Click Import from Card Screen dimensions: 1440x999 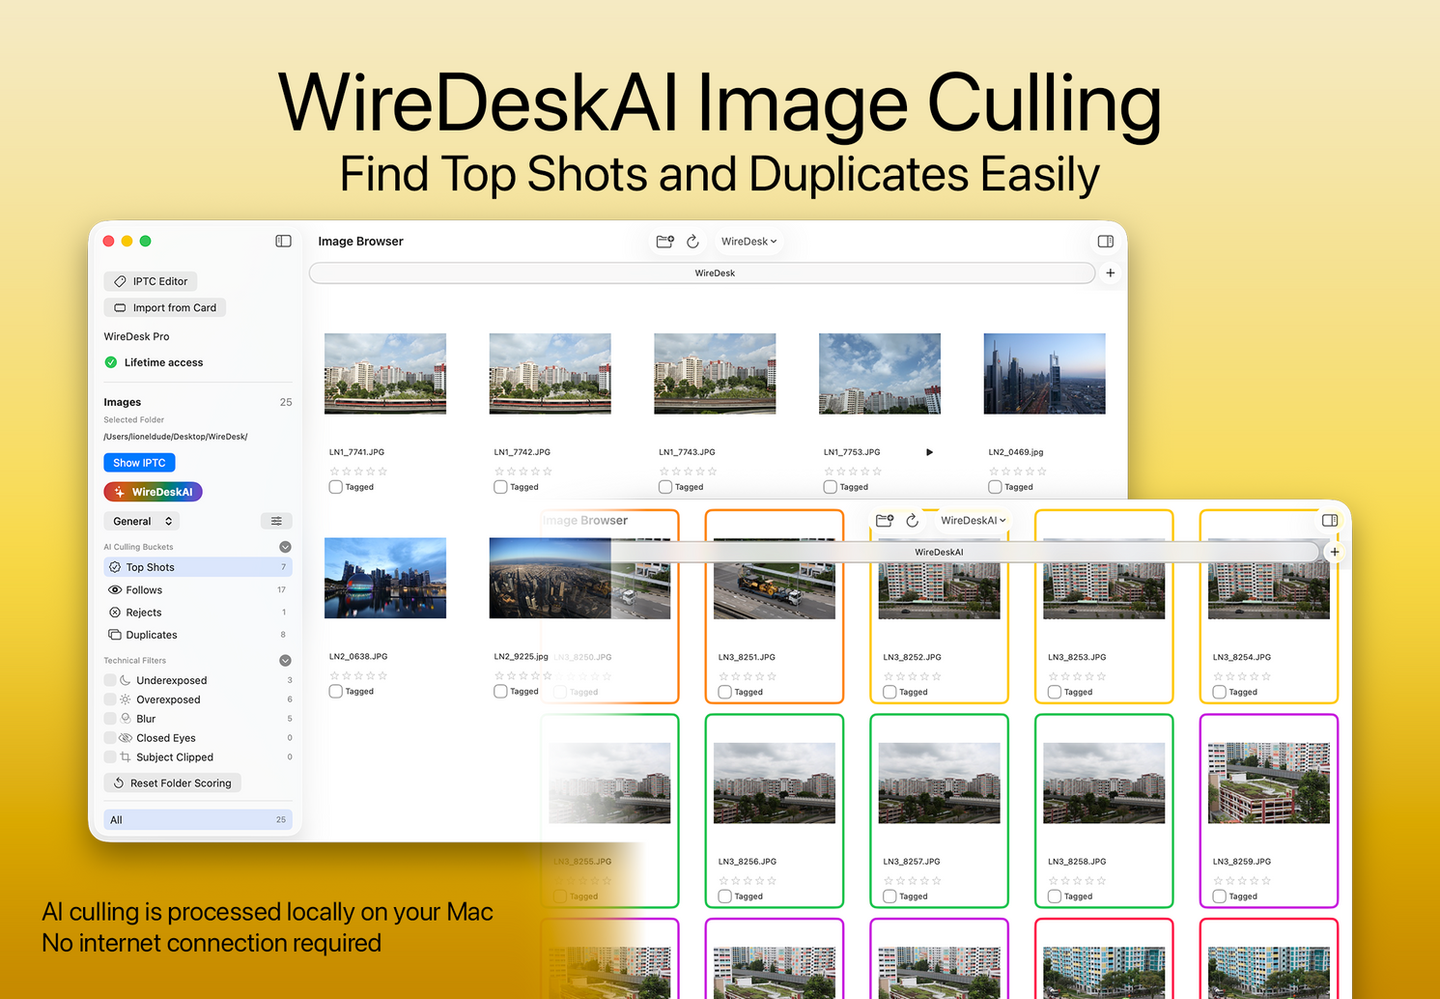(x=165, y=308)
